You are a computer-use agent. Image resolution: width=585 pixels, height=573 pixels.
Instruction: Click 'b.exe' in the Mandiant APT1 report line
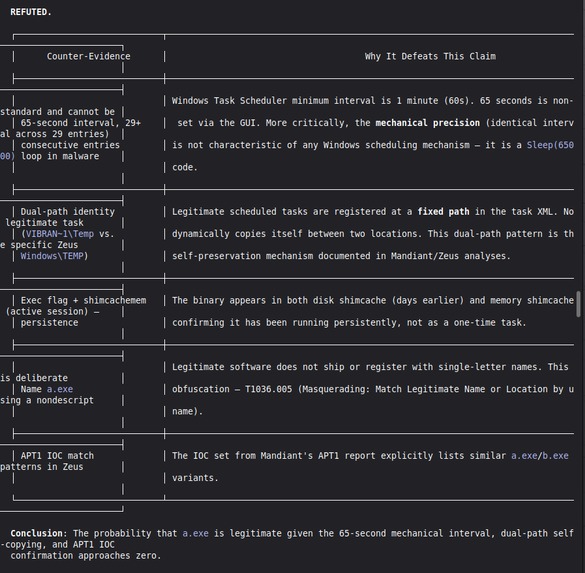[556, 456]
